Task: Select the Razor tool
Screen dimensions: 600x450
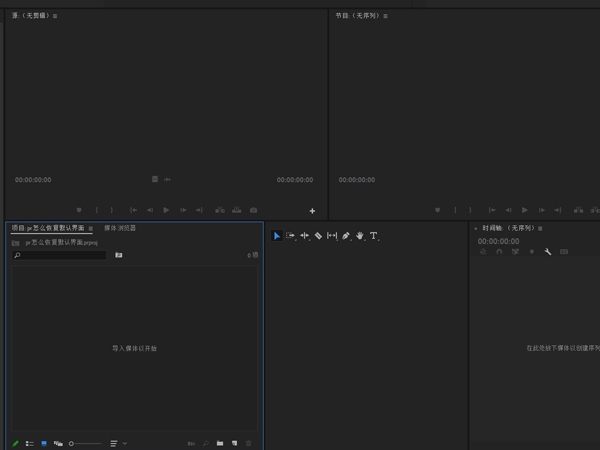Action: pos(318,236)
